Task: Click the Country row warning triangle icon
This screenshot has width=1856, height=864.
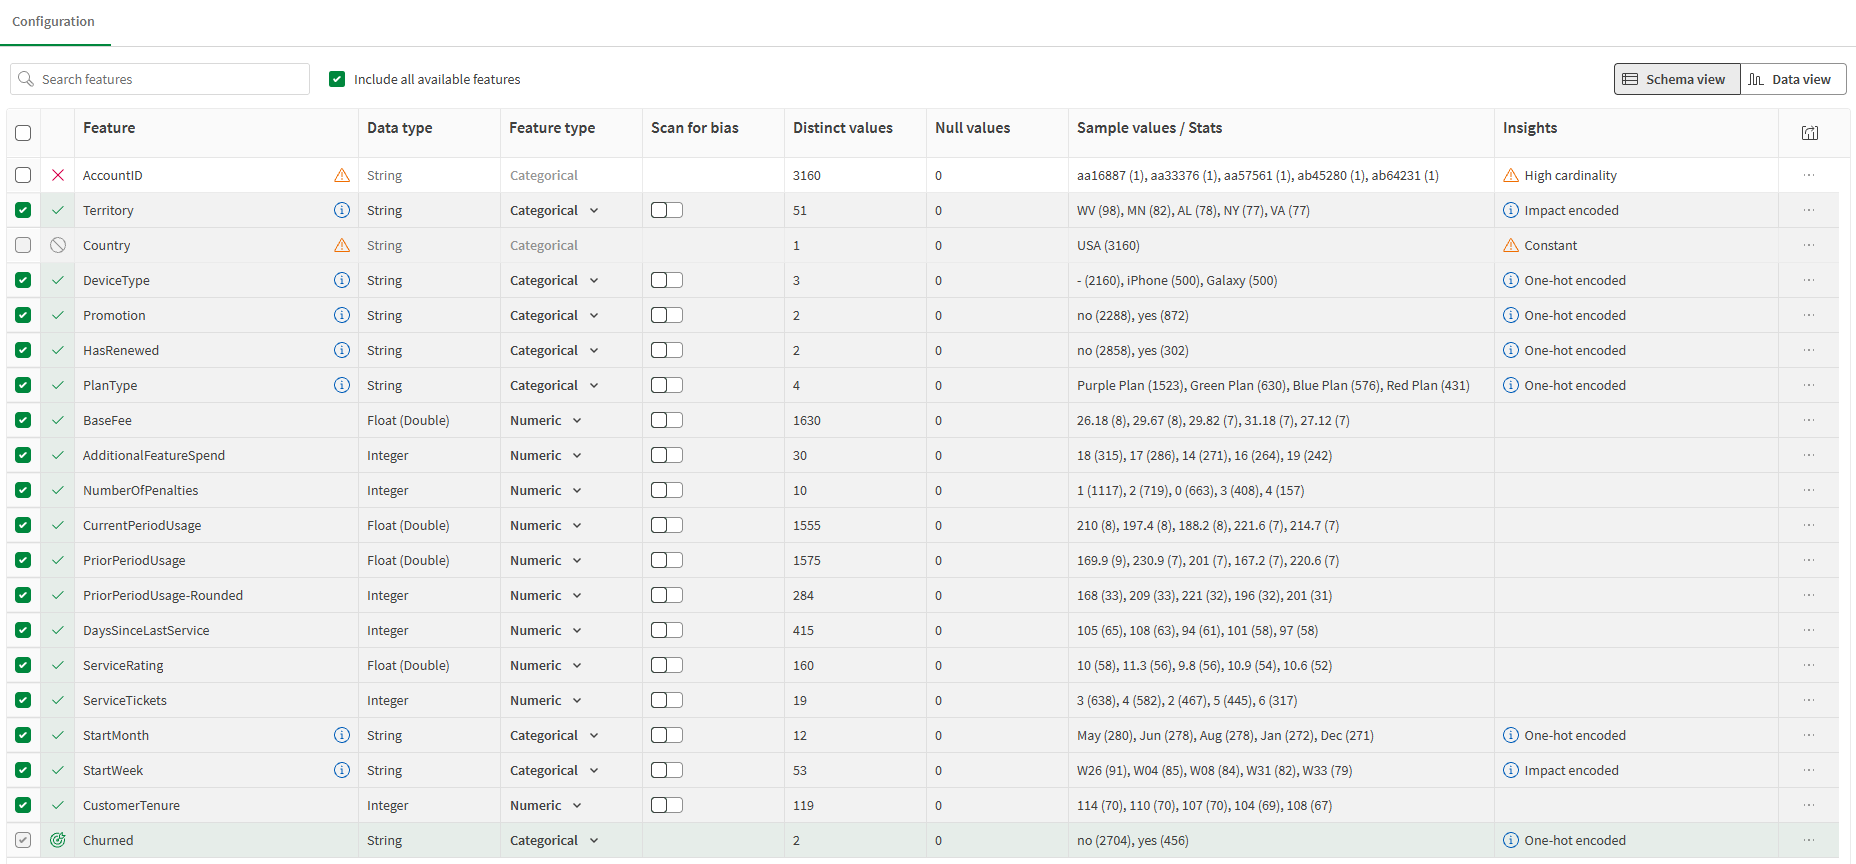Action: pos(342,245)
